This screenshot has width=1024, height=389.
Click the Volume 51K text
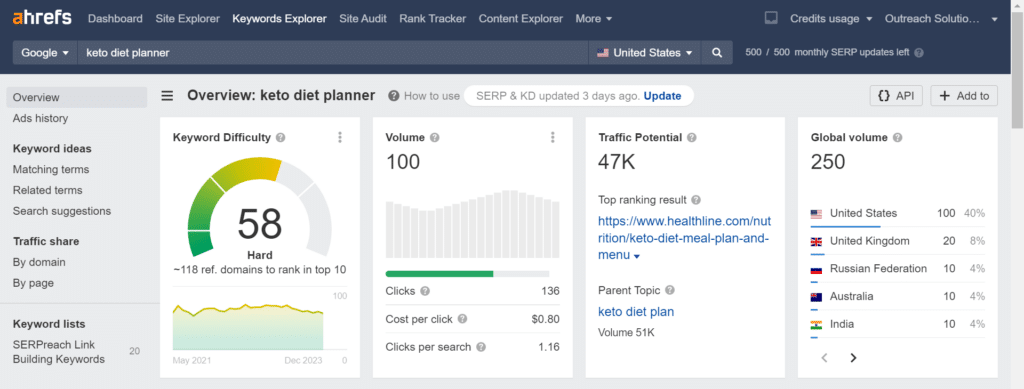click(626, 332)
